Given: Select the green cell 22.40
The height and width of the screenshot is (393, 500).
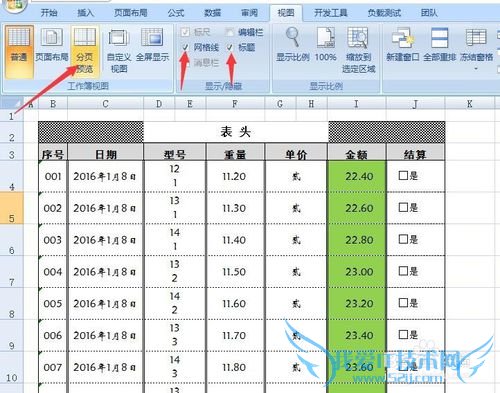Looking at the screenshot, I should pos(357,176).
